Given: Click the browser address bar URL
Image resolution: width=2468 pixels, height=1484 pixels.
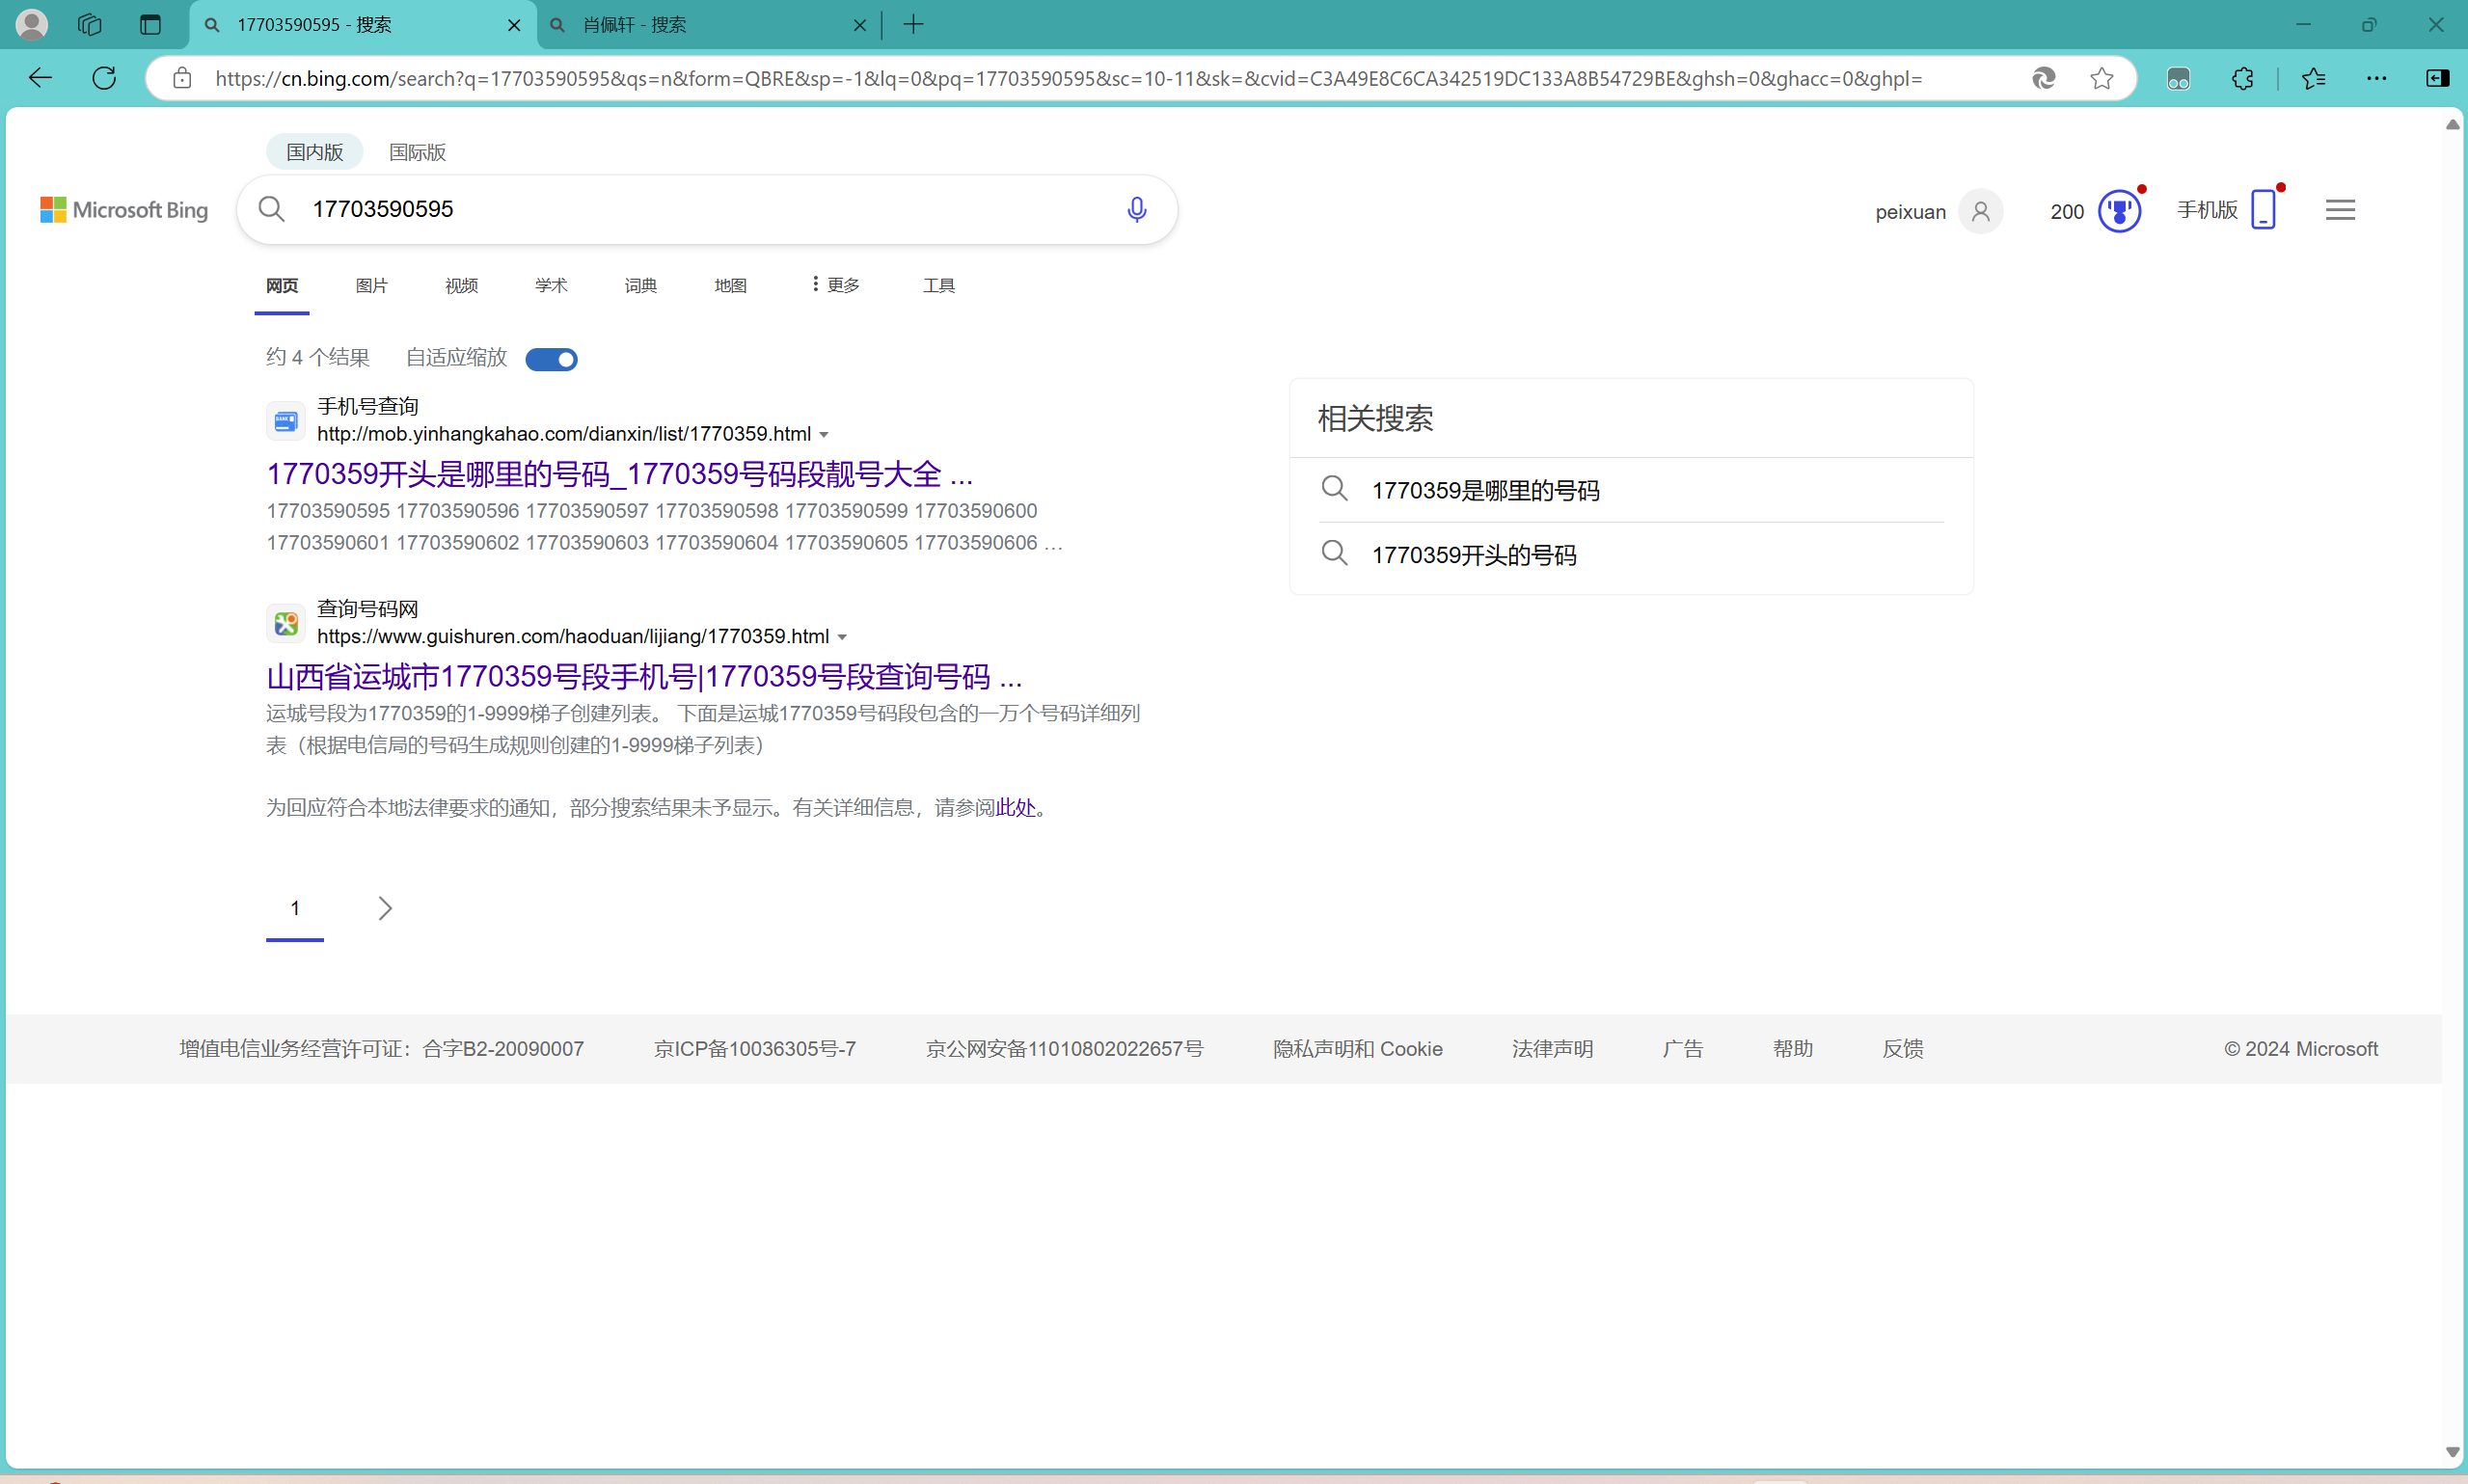Looking at the screenshot, I should (1068, 78).
